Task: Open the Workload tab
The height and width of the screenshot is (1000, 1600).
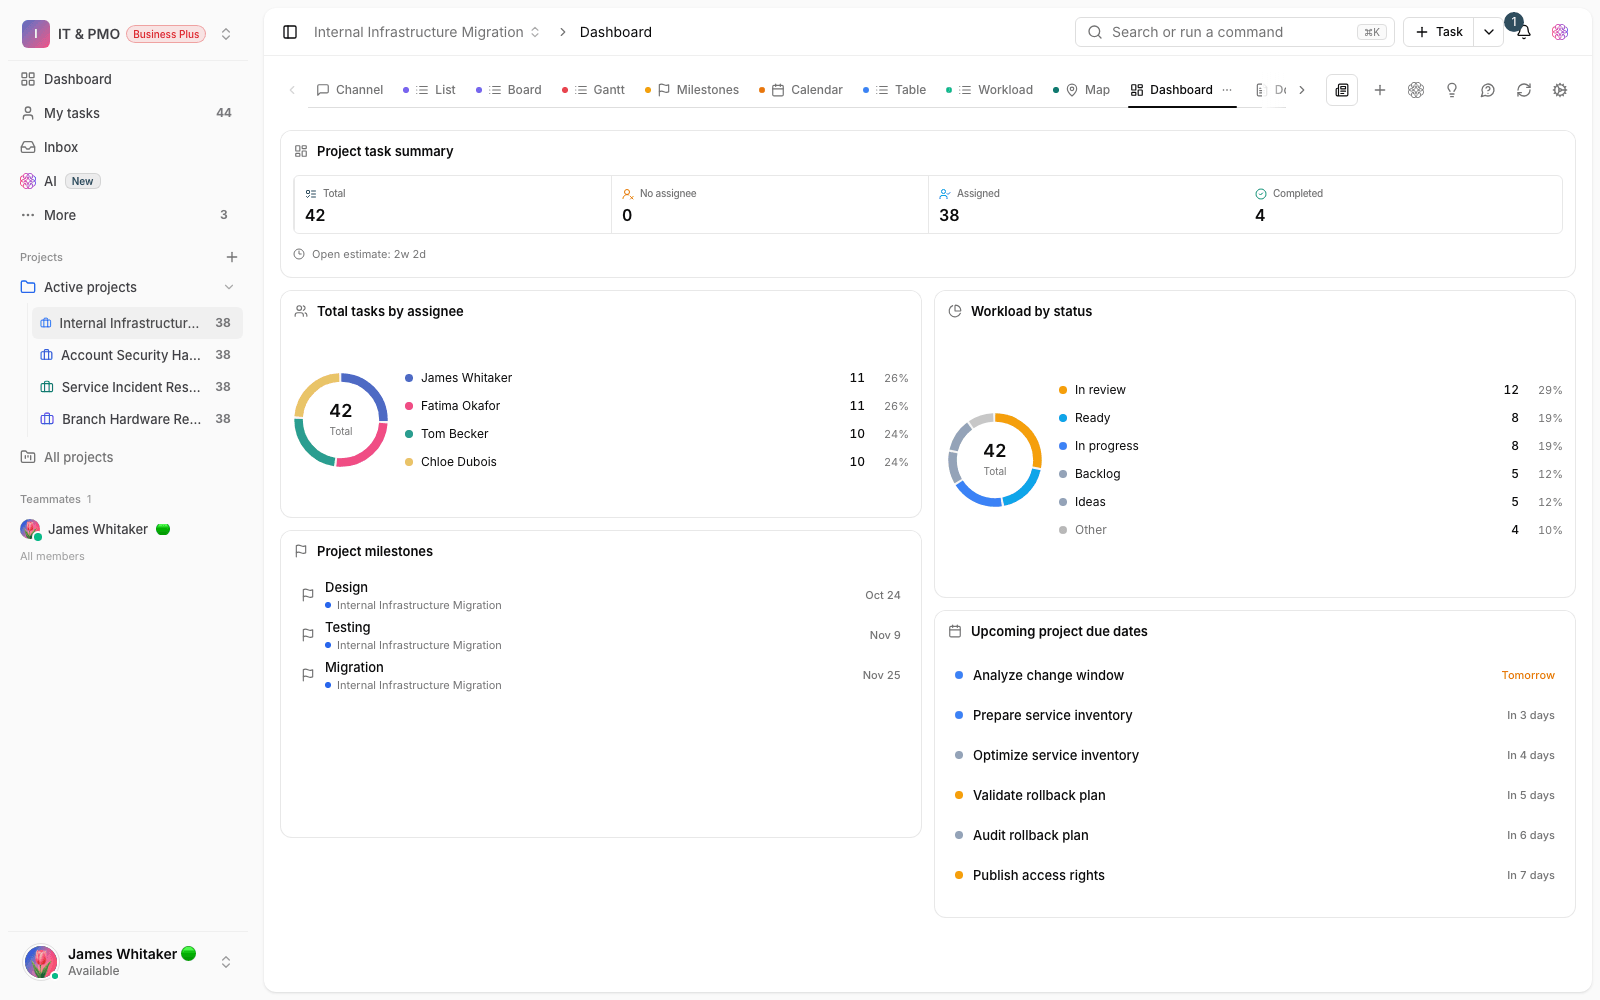Action: [x=989, y=90]
